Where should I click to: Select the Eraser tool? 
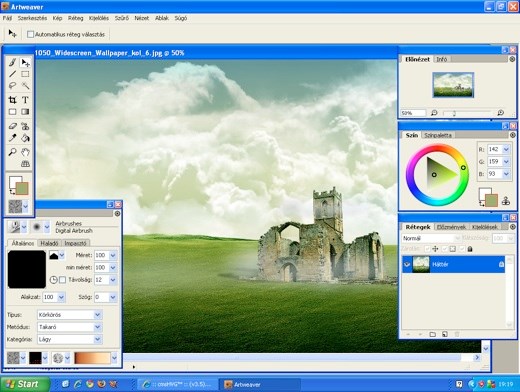[13, 126]
